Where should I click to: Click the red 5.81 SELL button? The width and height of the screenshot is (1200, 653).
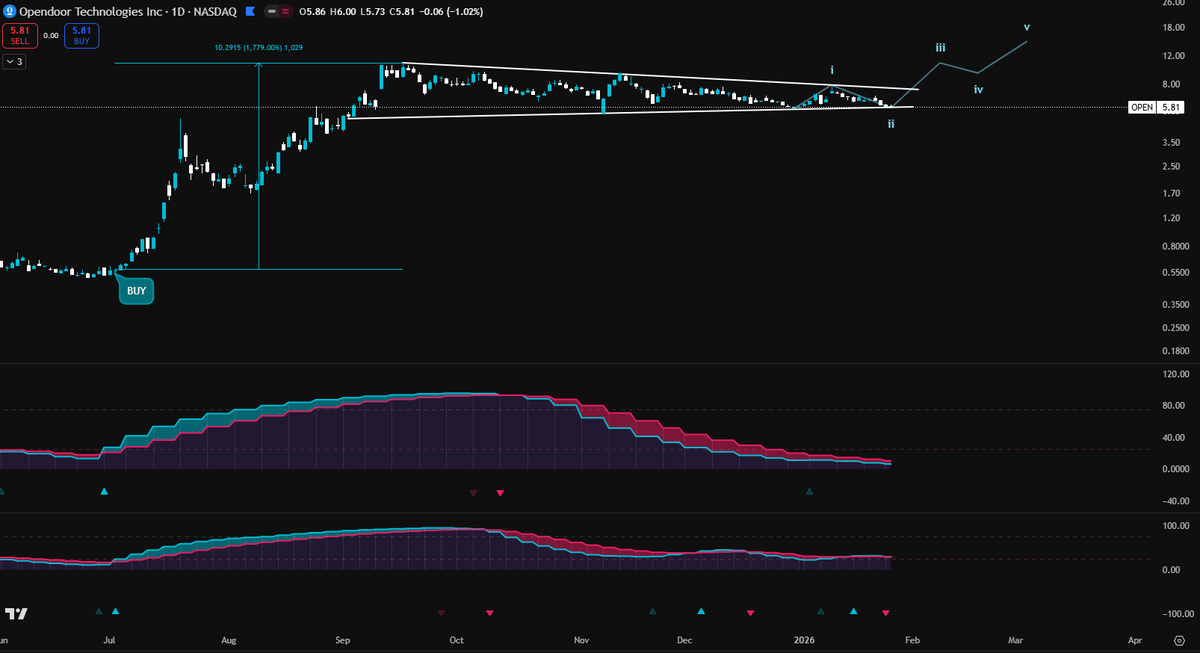coord(20,35)
